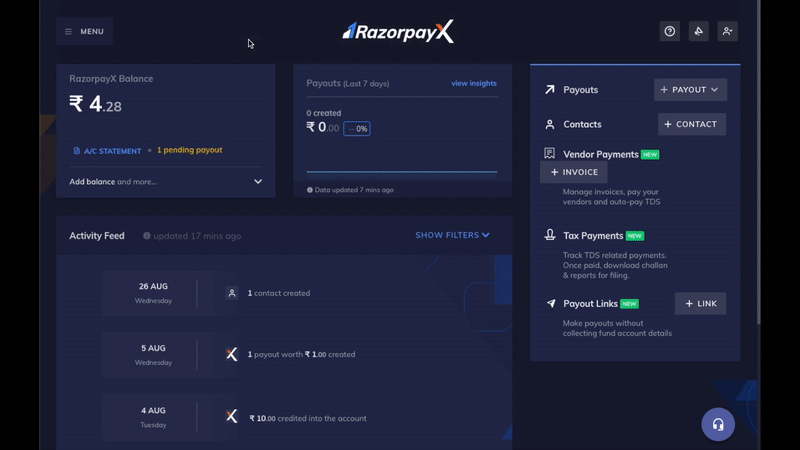The width and height of the screenshot is (800, 450).
Task: Click the 0% change badge
Action: (357, 129)
